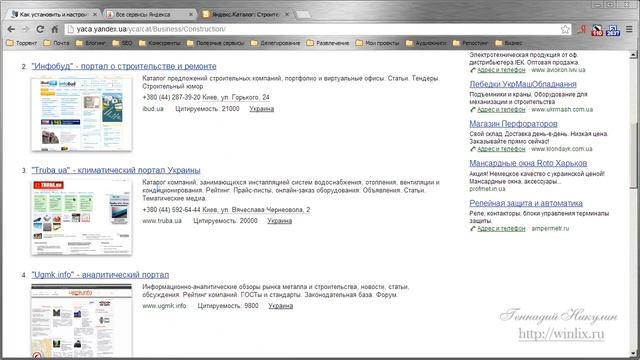
Task: Click 'ibud.ua' site address text
Action: tap(153, 109)
